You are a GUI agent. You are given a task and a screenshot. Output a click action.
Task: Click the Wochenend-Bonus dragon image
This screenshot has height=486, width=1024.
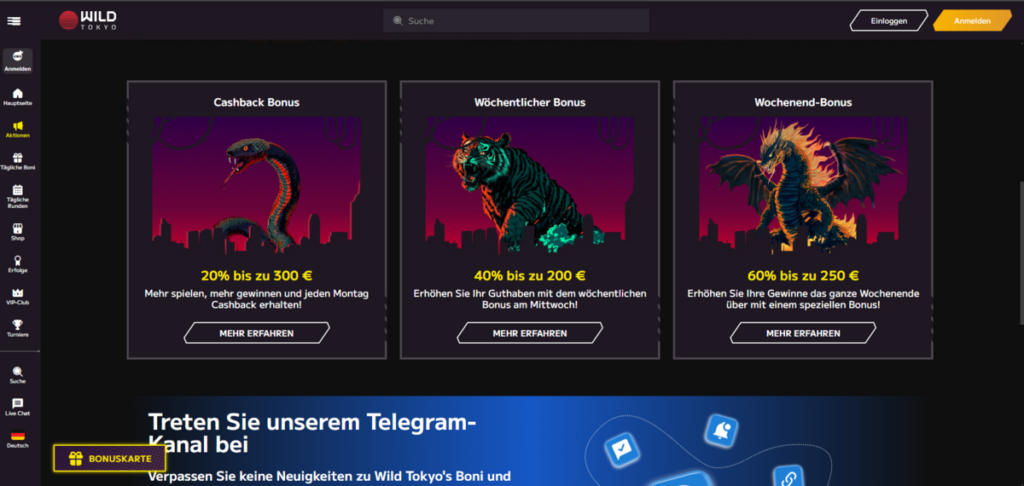pyautogui.click(x=803, y=185)
